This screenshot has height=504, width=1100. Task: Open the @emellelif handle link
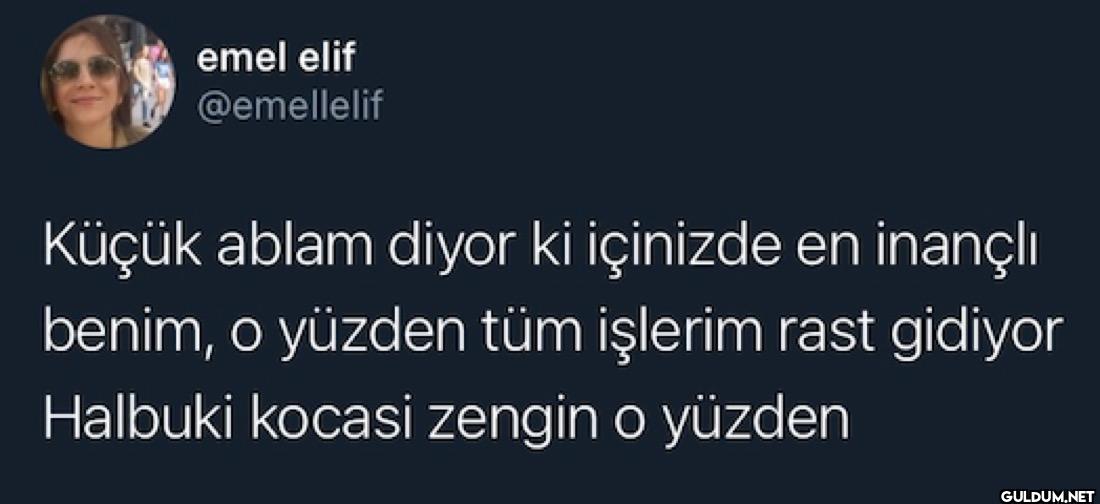(x=289, y=105)
